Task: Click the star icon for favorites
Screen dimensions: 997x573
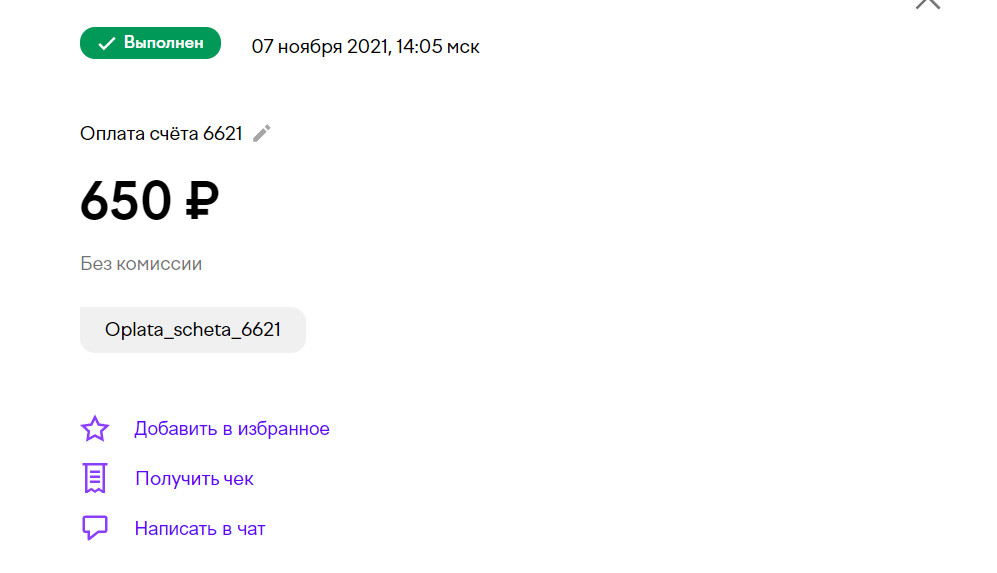Action: pos(95,429)
